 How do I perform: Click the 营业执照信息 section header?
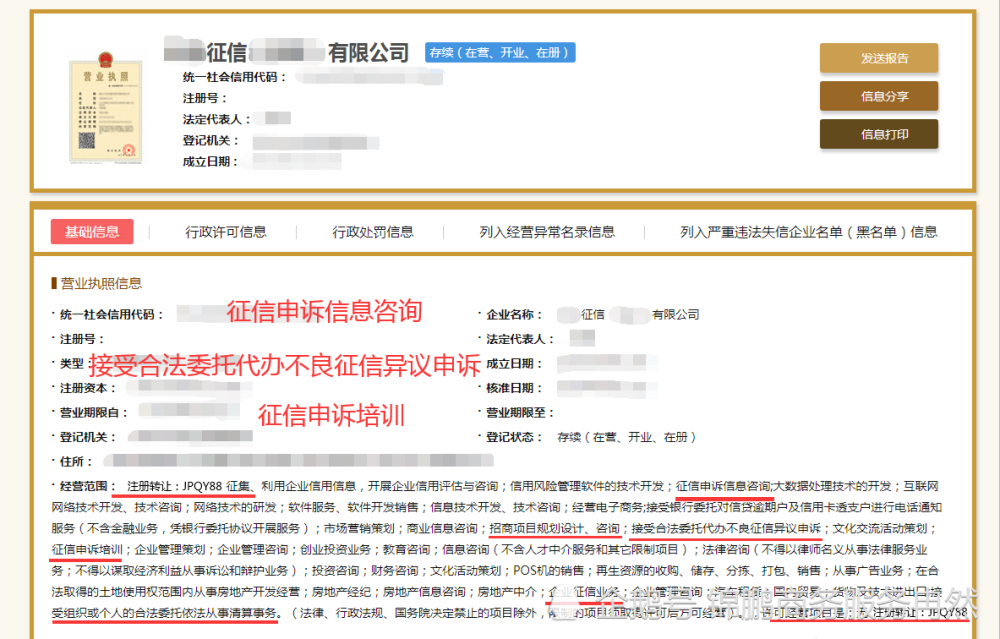pos(101,282)
